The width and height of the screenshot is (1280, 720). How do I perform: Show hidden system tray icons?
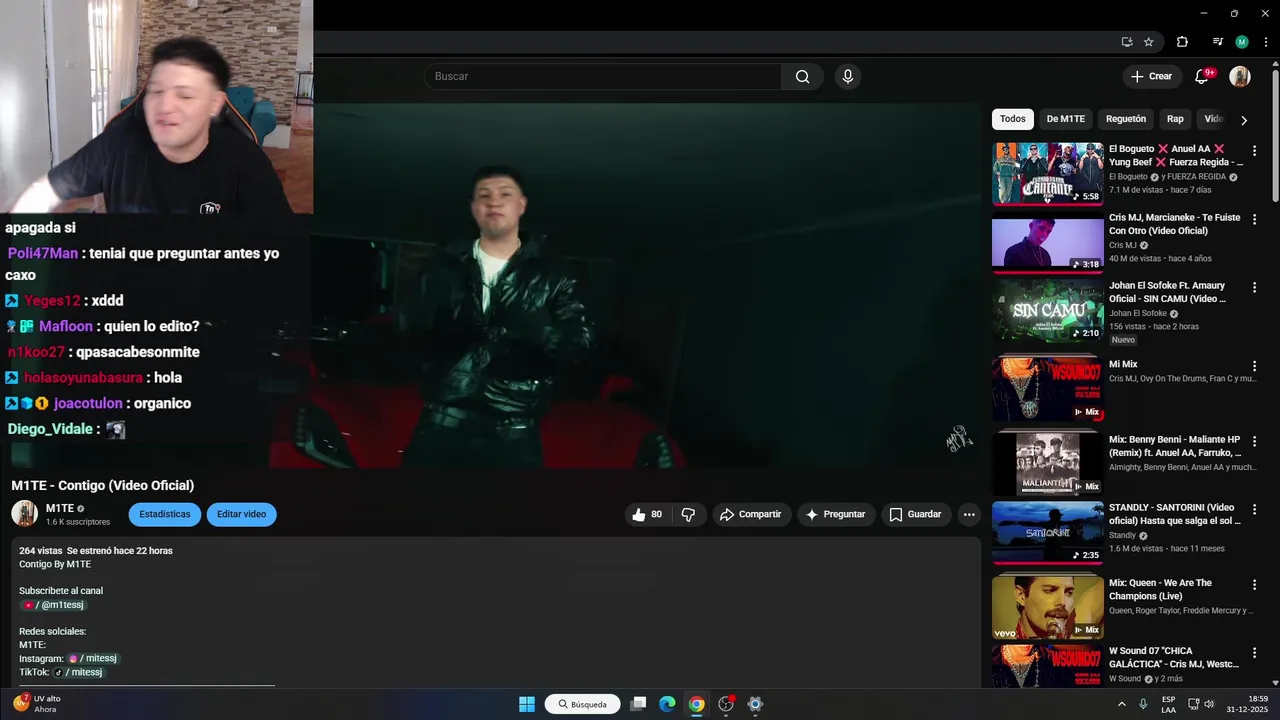pos(1121,704)
